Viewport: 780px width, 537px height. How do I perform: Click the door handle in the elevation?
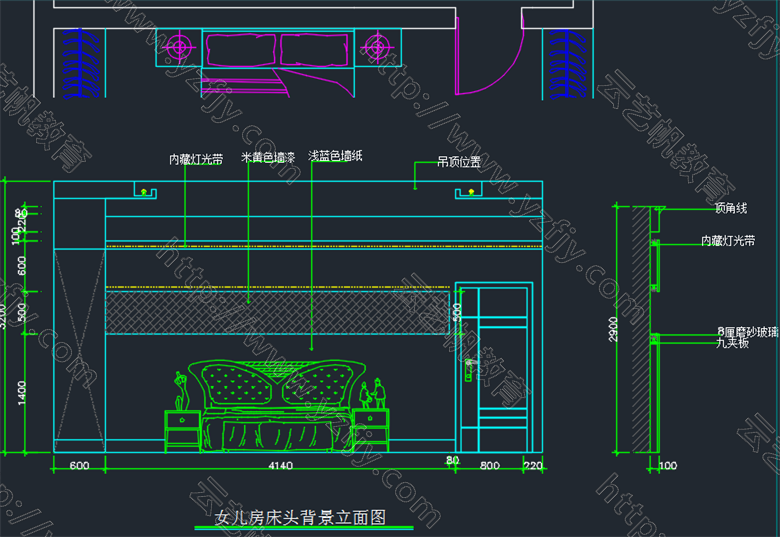coord(468,370)
